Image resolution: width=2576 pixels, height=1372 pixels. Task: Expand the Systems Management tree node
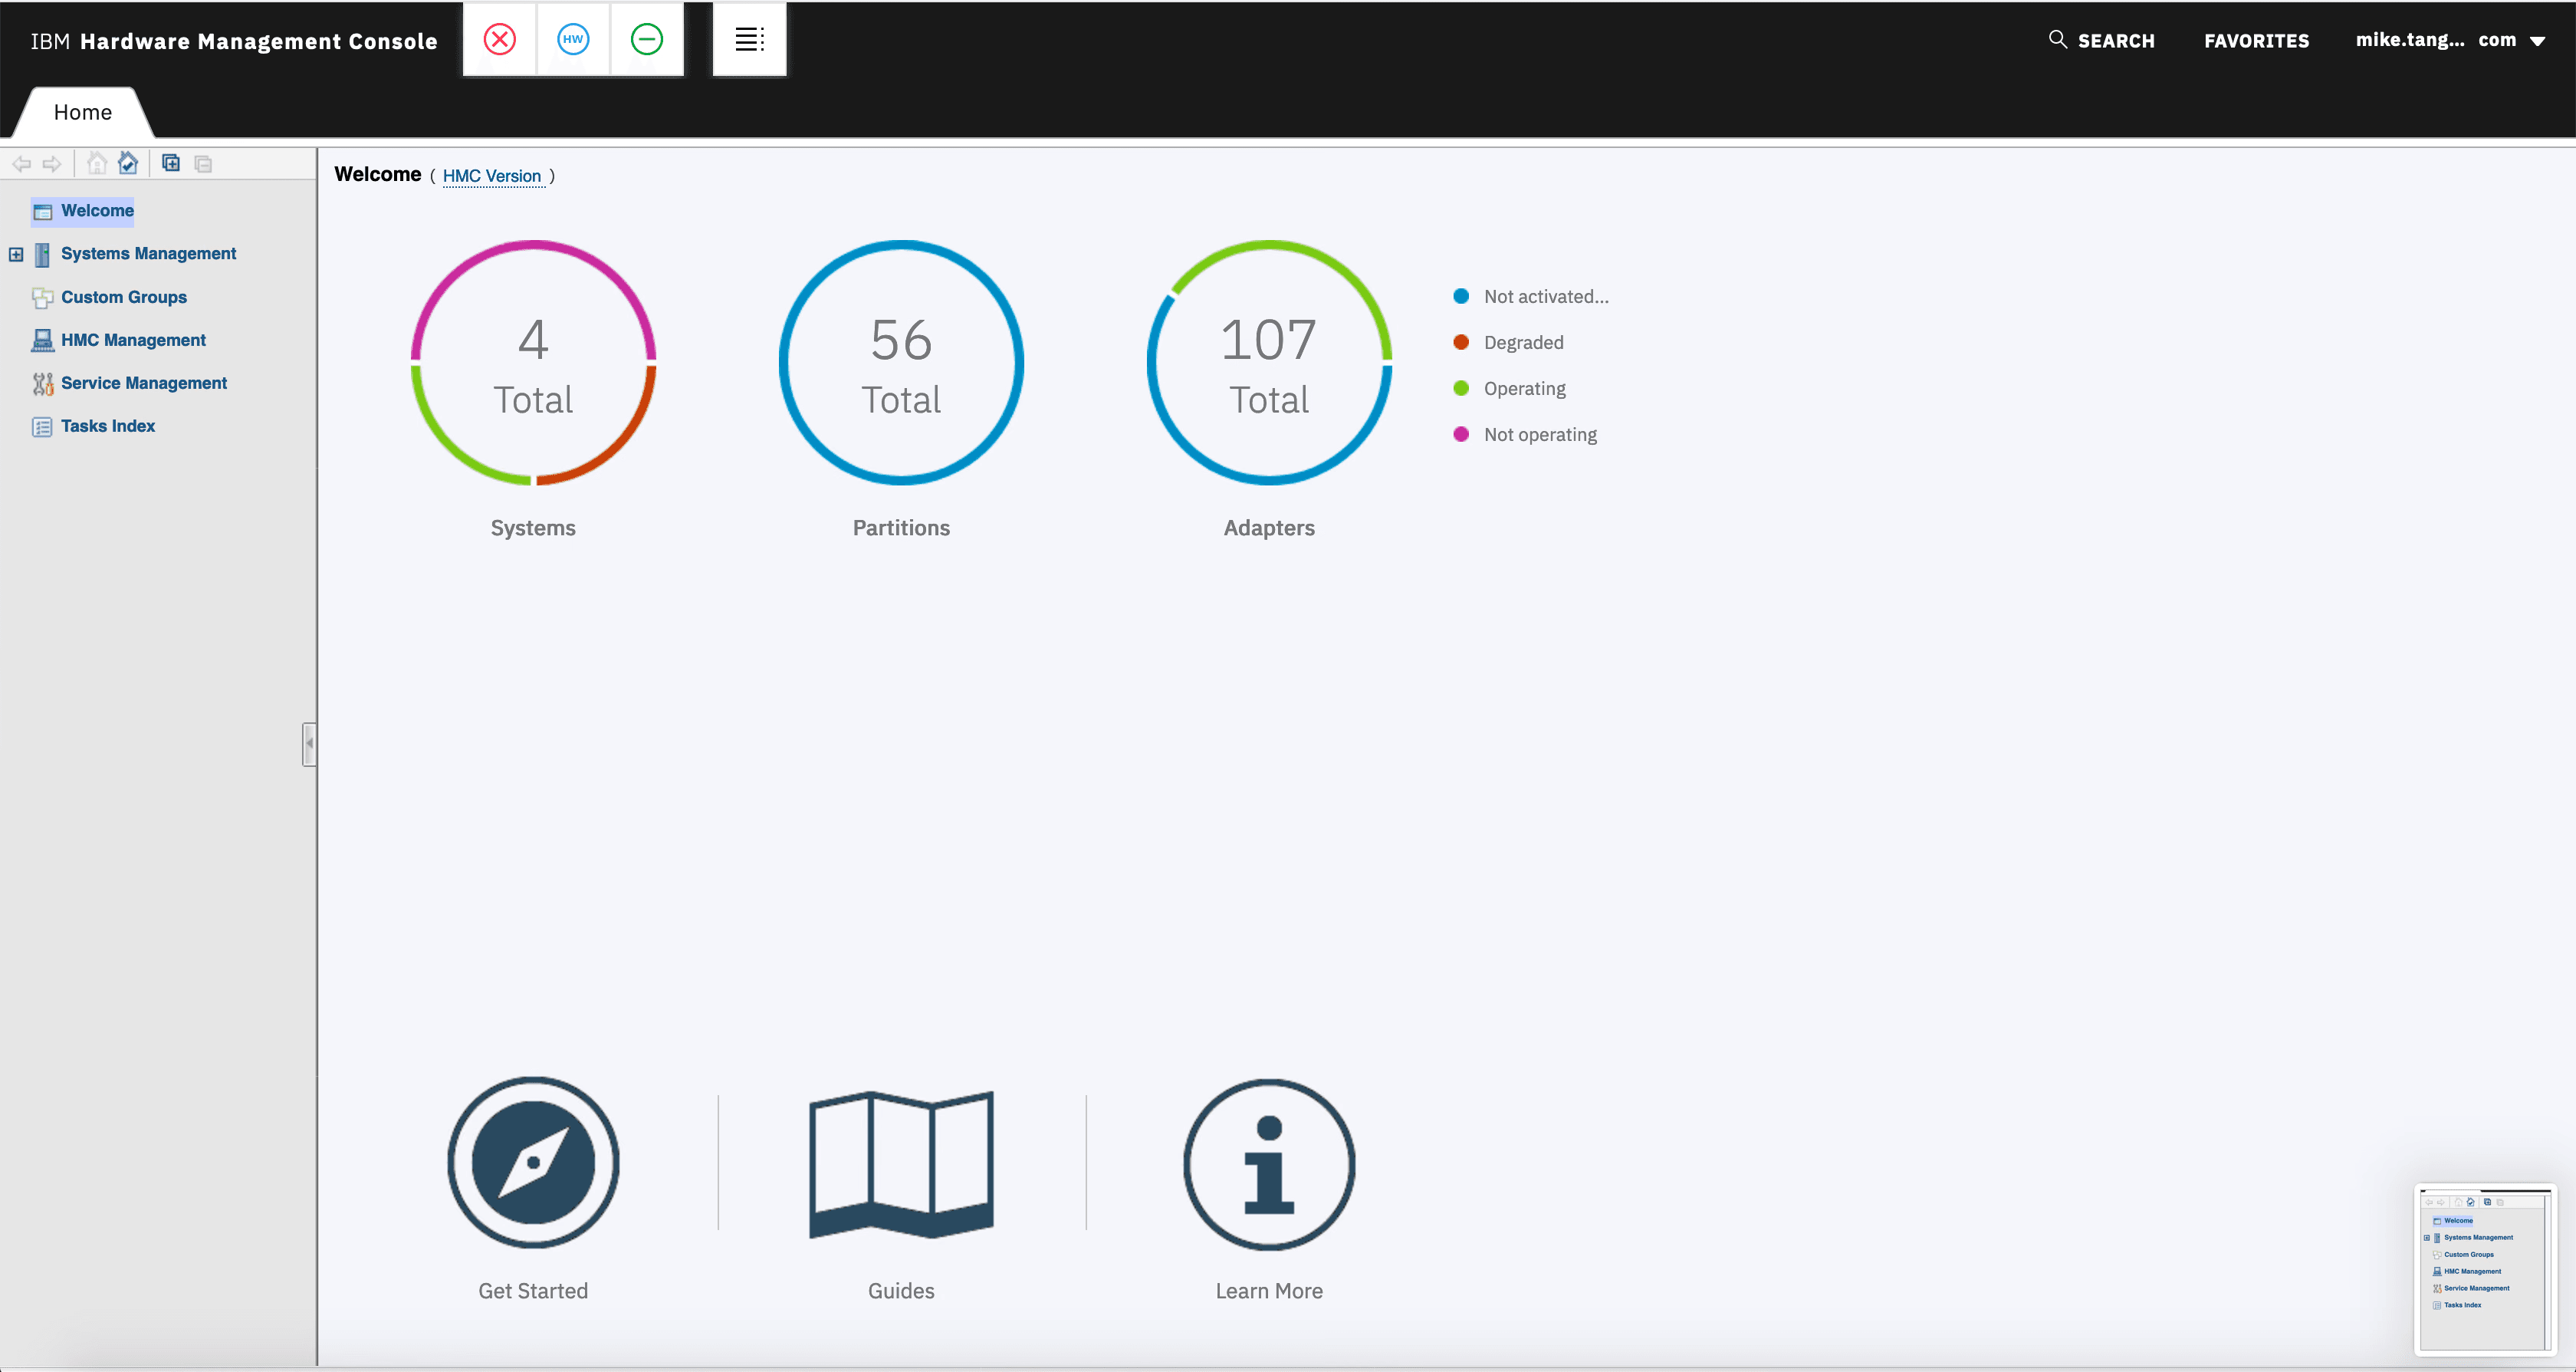16,255
